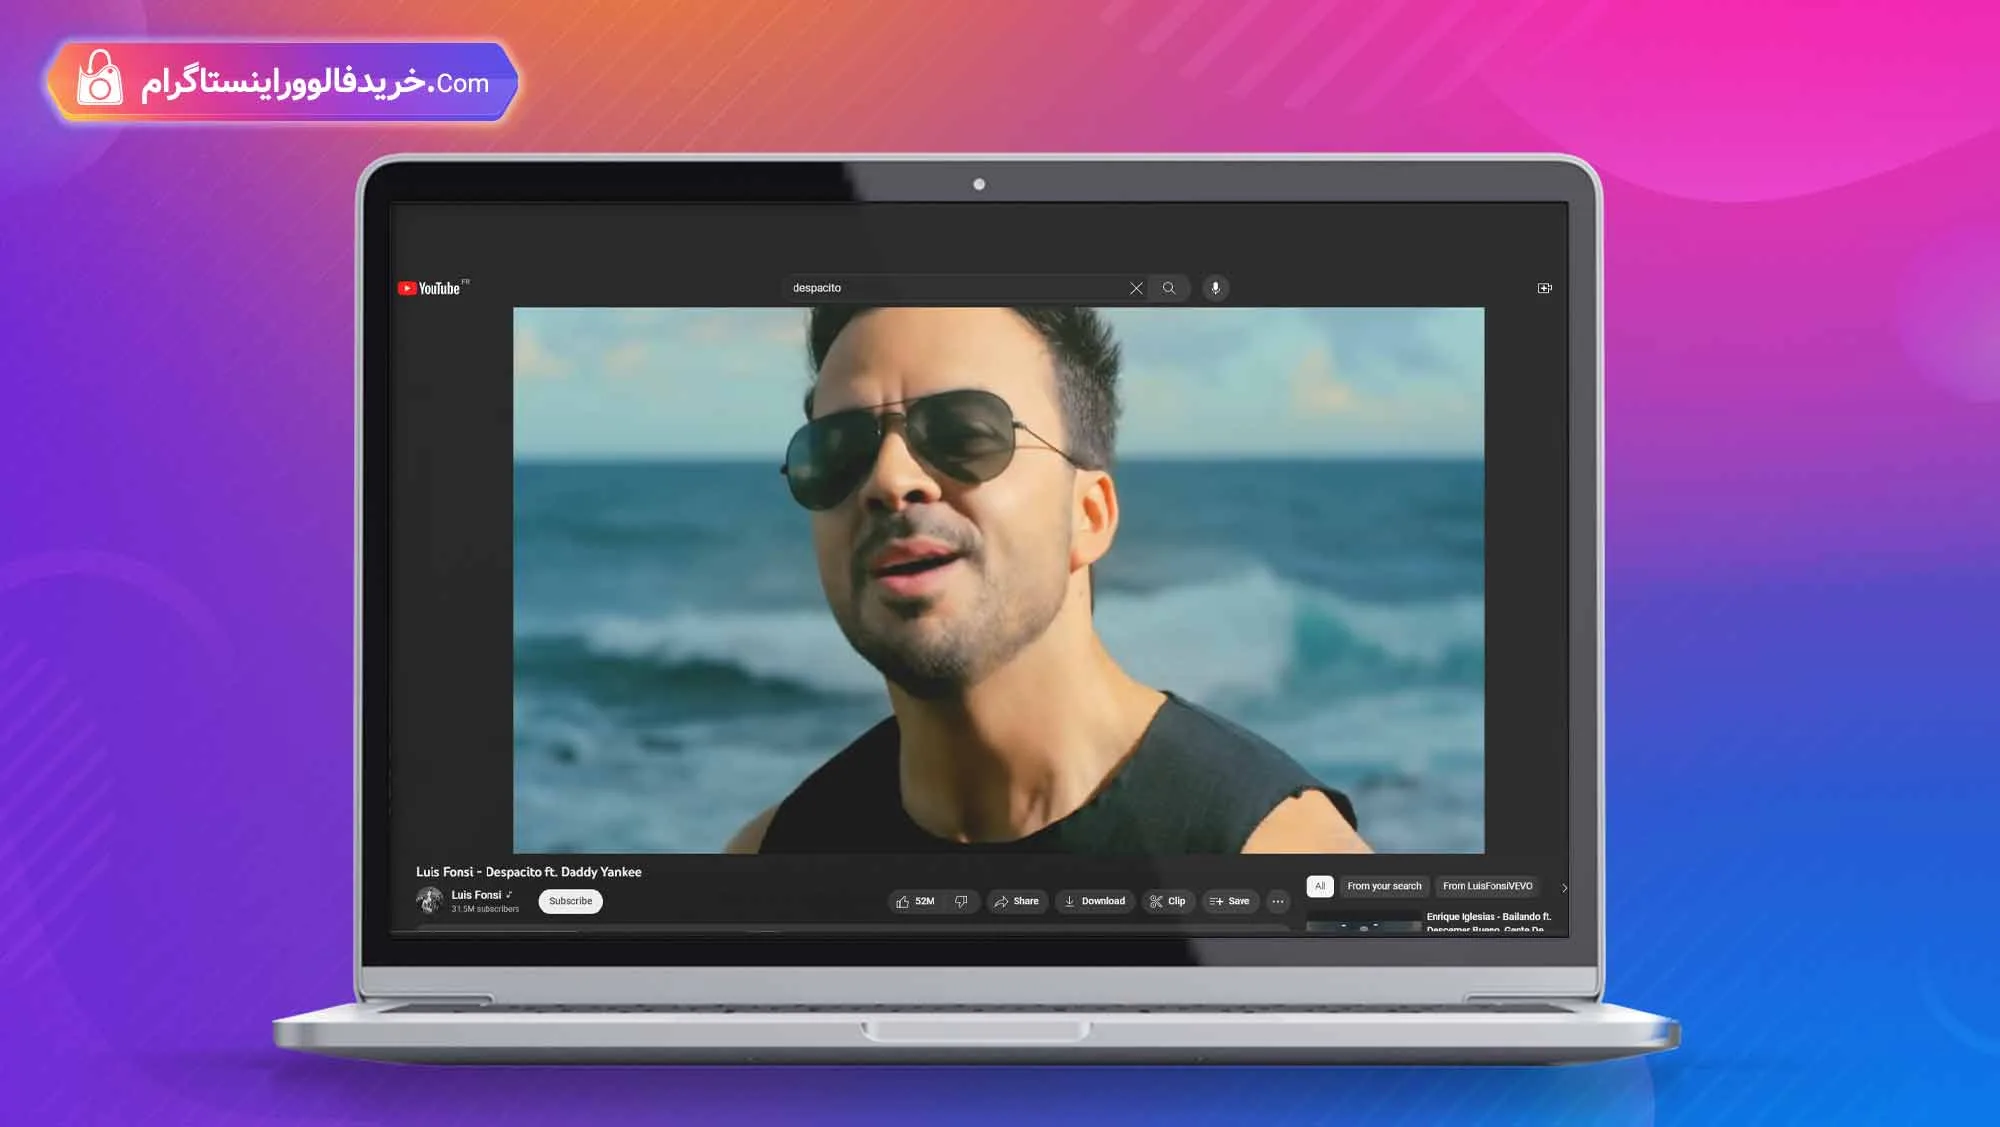The width and height of the screenshot is (2000, 1127).
Task: Click the Despacito video player to pause
Action: coord(998,580)
